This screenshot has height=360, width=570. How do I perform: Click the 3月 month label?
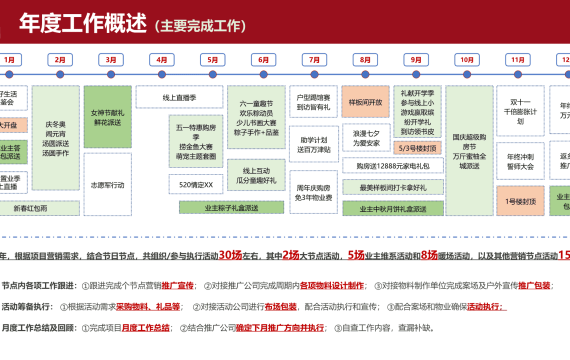[111, 60]
